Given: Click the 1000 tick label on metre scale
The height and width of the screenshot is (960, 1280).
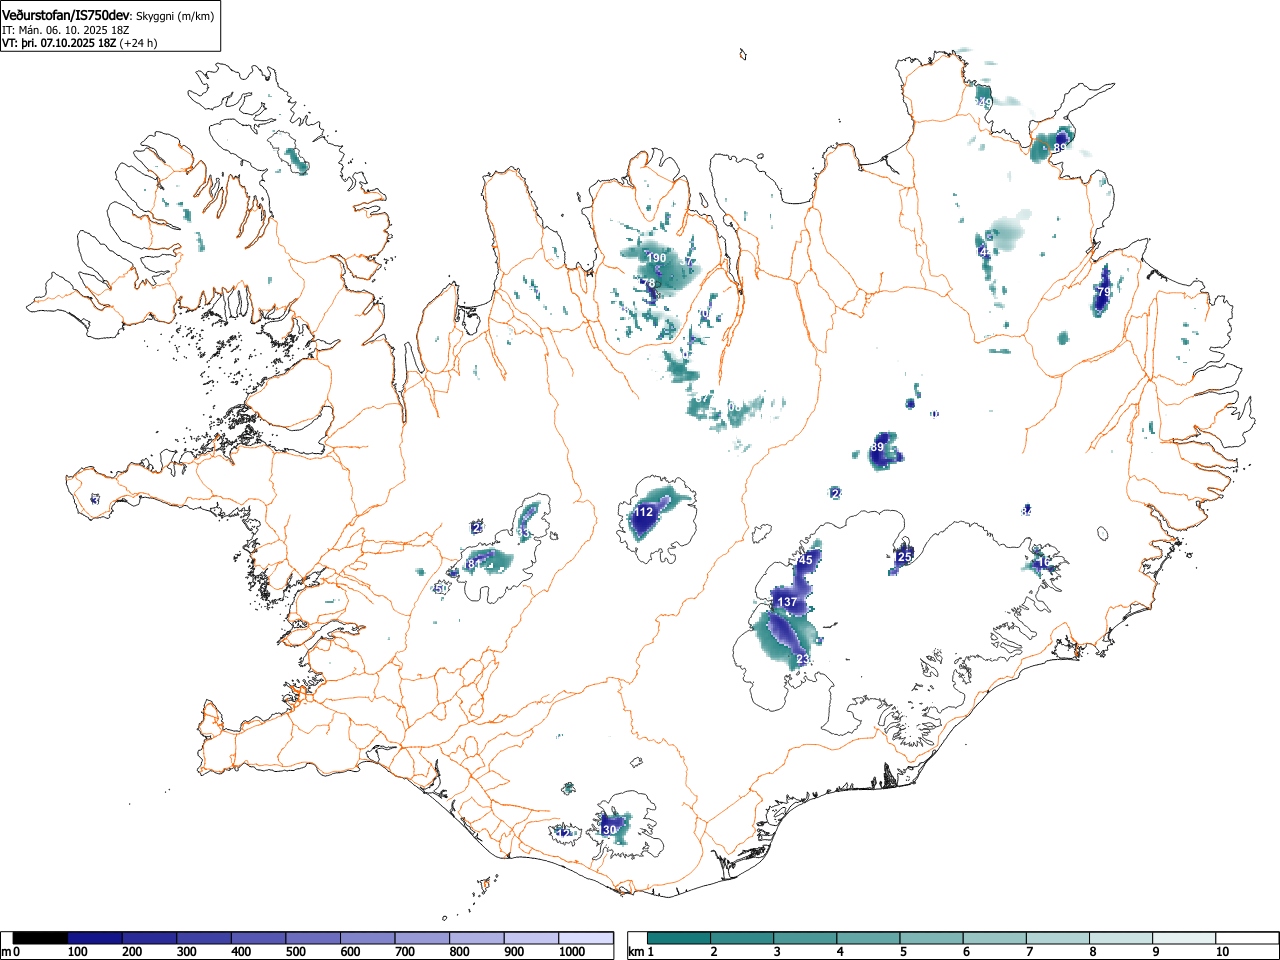Looking at the screenshot, I should coord(572,952).
